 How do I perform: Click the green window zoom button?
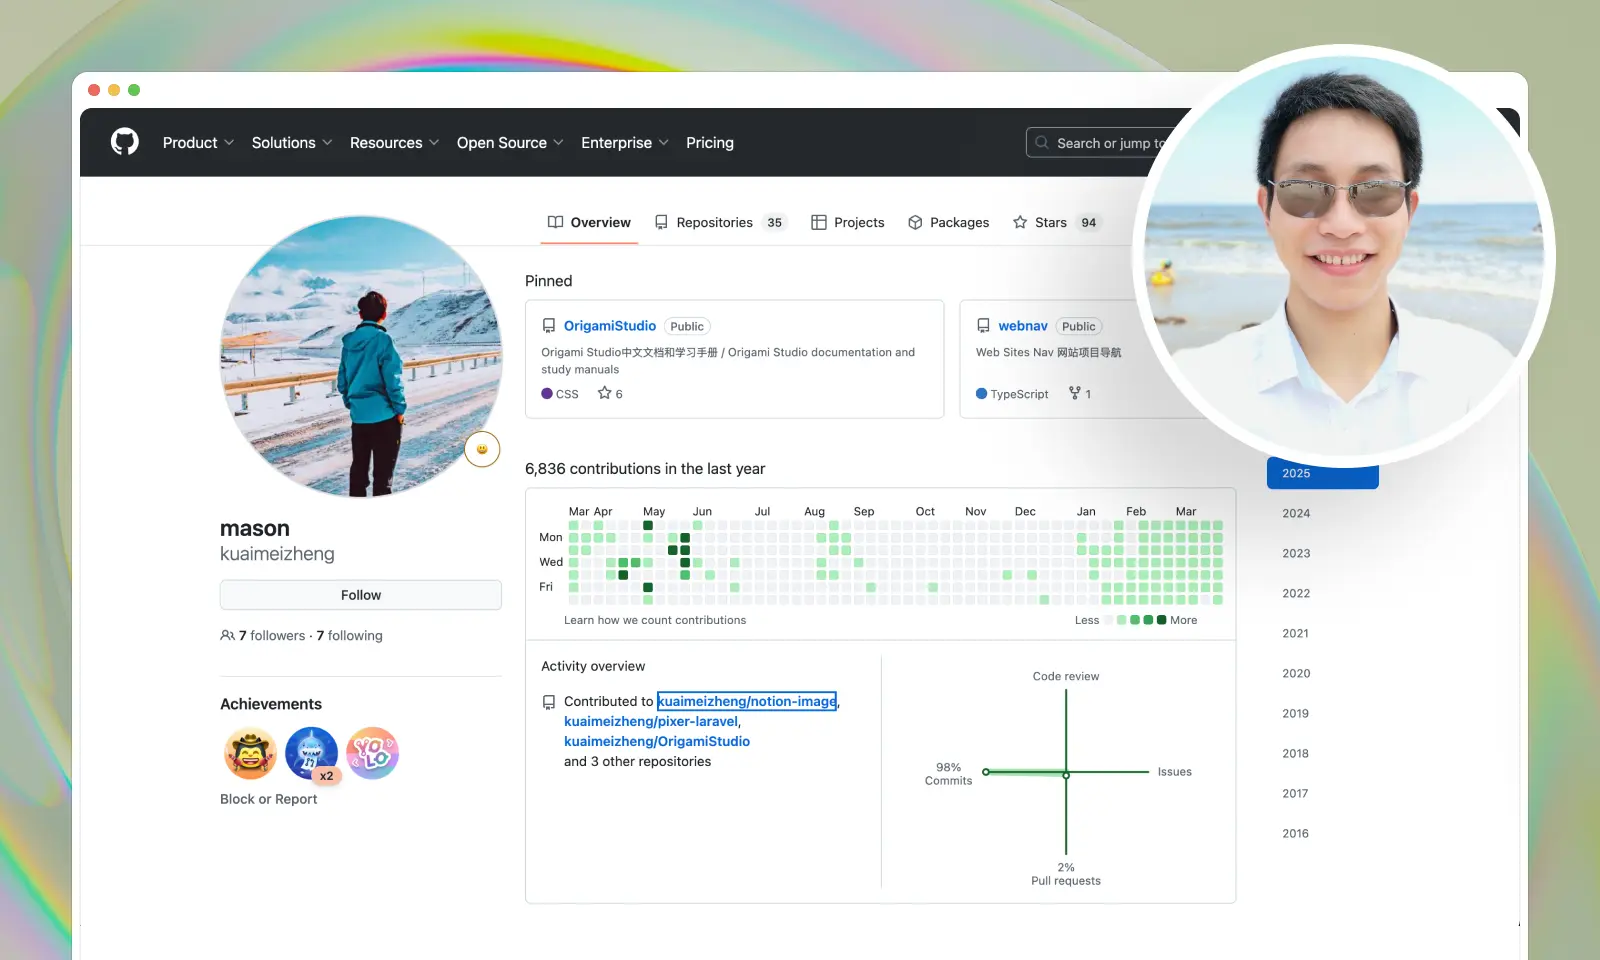click(134, 90)
